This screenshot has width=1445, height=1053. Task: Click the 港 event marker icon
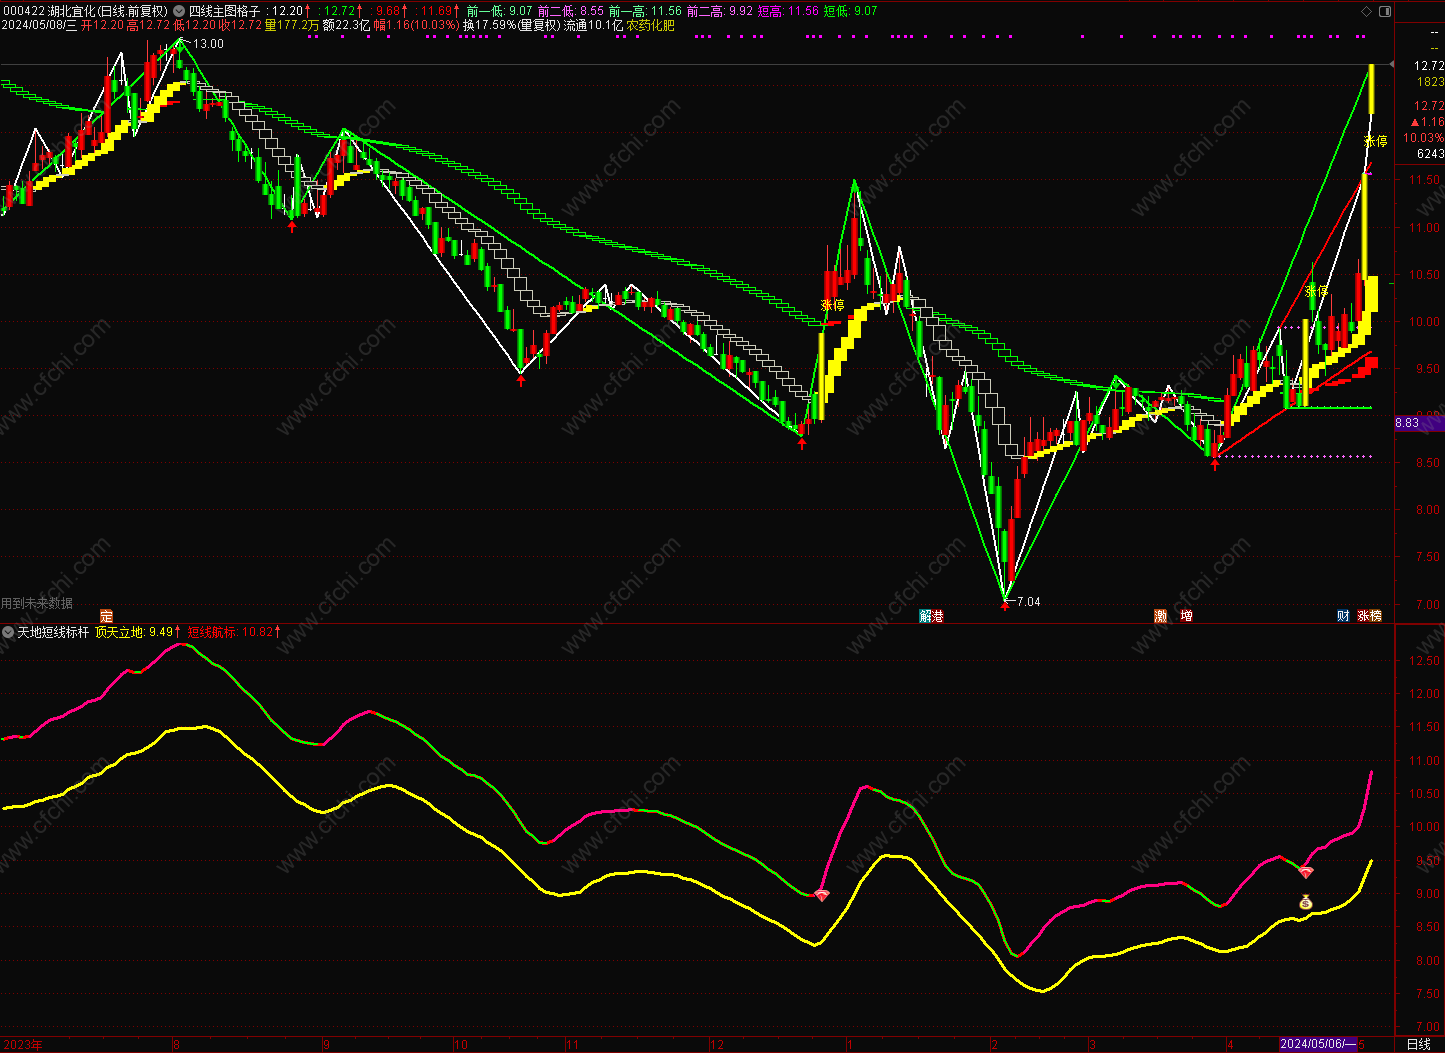938,616
